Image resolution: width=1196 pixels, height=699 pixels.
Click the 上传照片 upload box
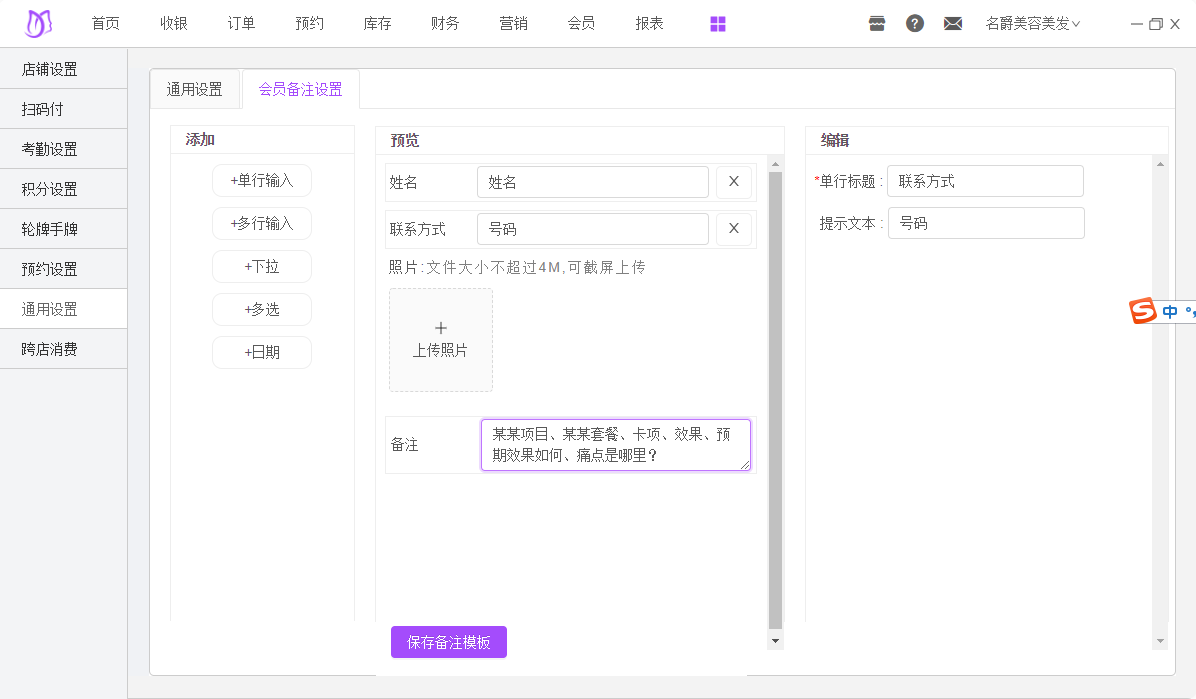pyautogui.click(x=441, y=340)
